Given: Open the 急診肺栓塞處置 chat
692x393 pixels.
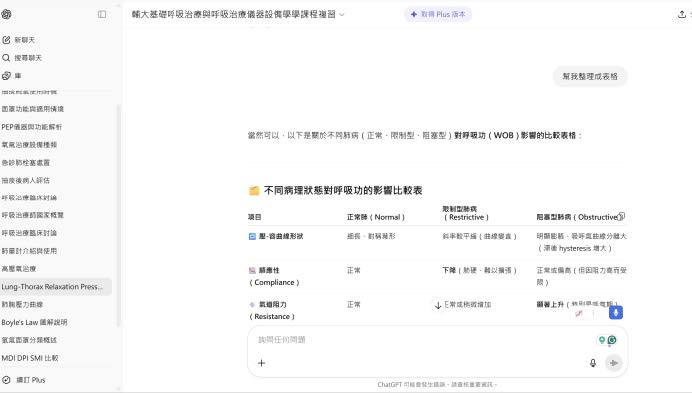Looking at the screenshot, I should tap(26, 162).
